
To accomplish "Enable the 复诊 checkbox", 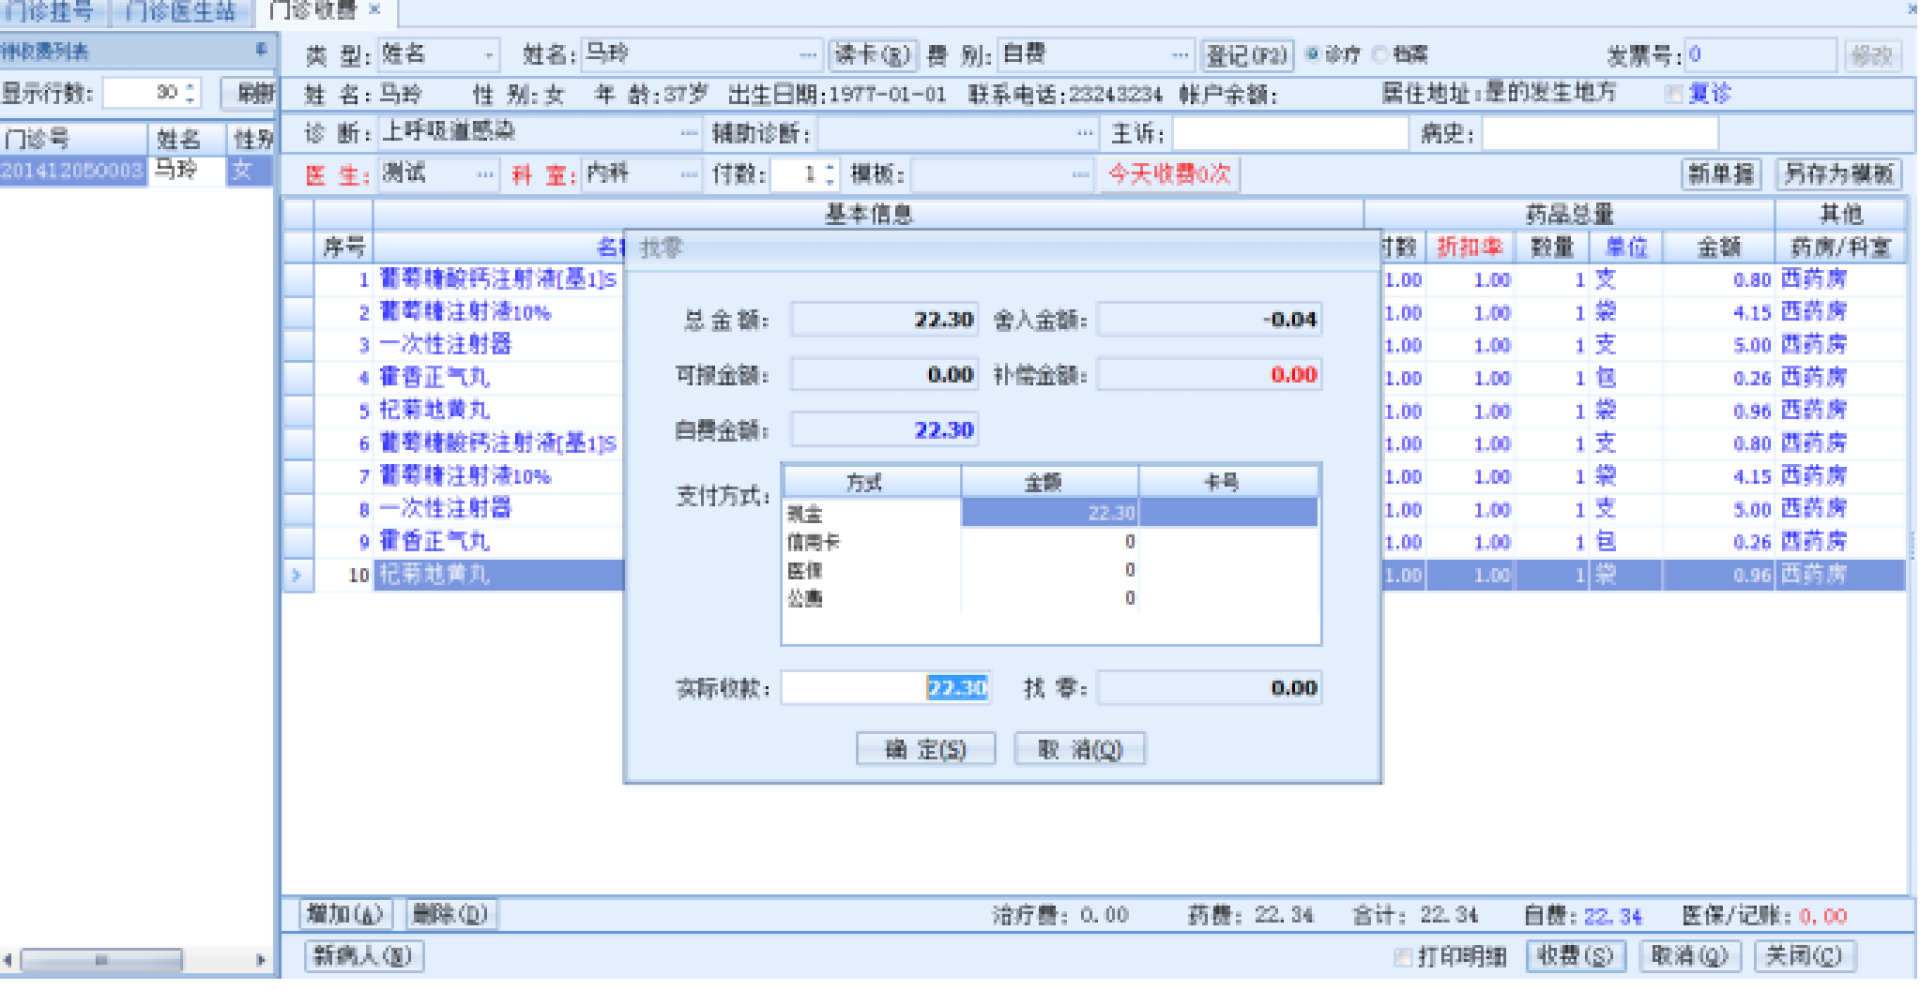I will 1674,94.
